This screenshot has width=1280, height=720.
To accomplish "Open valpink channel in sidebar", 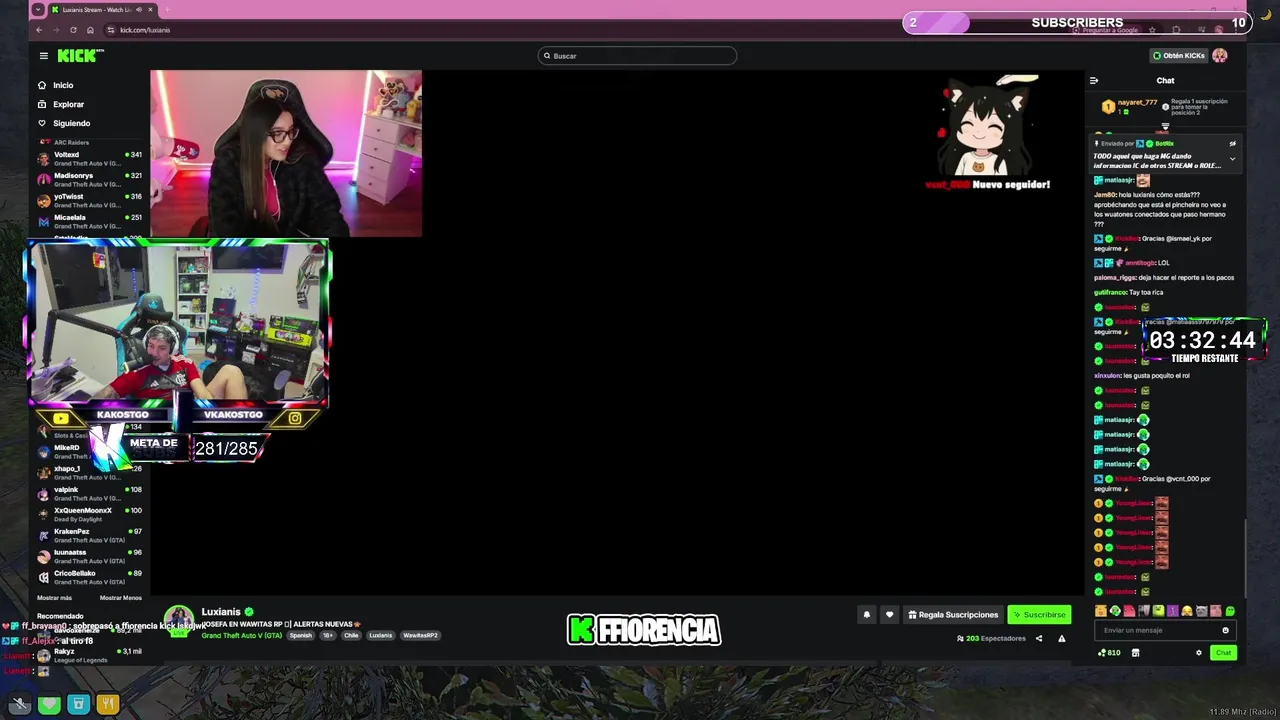I will point(90,493).
